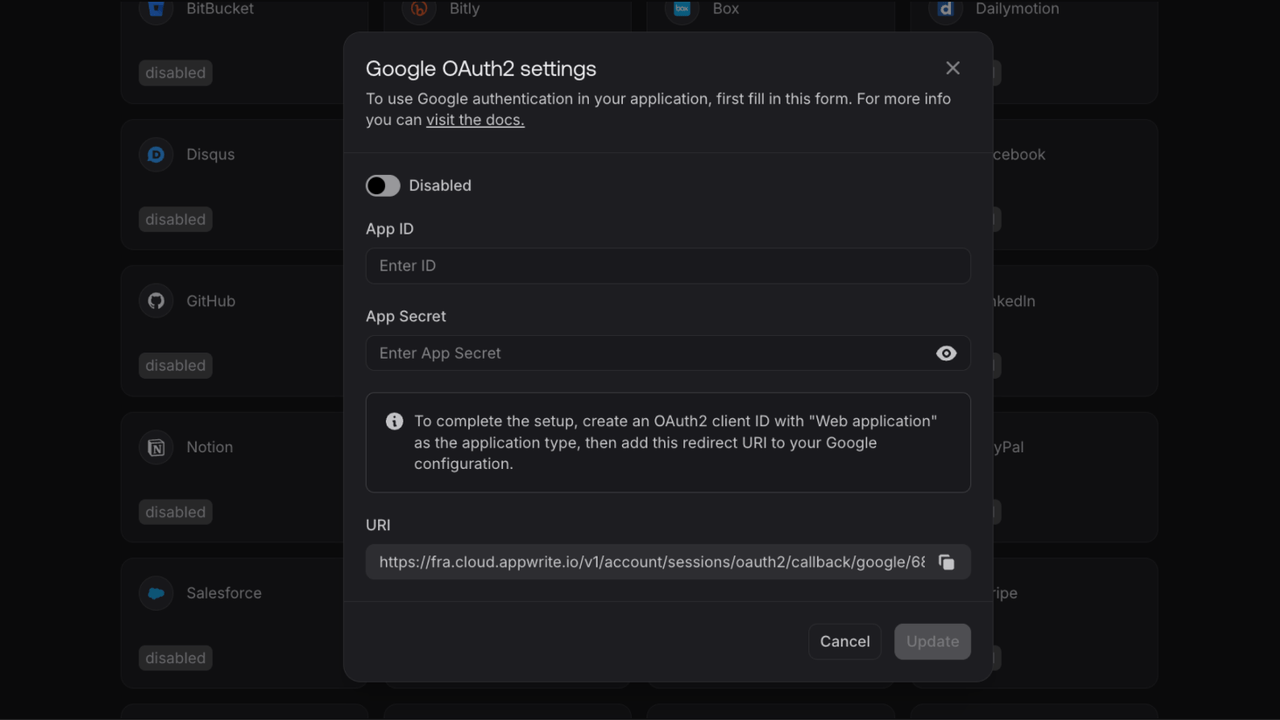
Task: Click the Box provider icon
Action: [681, 10]
